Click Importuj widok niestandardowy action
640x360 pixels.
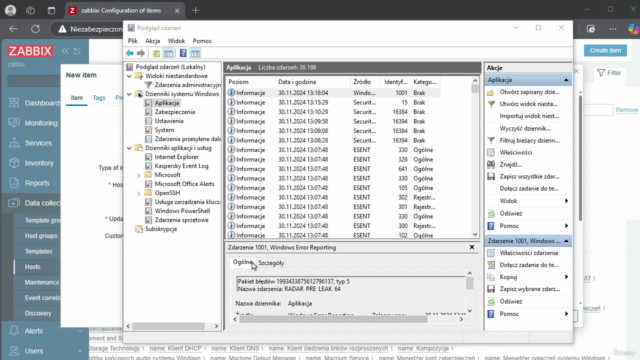tap(529, 116)
